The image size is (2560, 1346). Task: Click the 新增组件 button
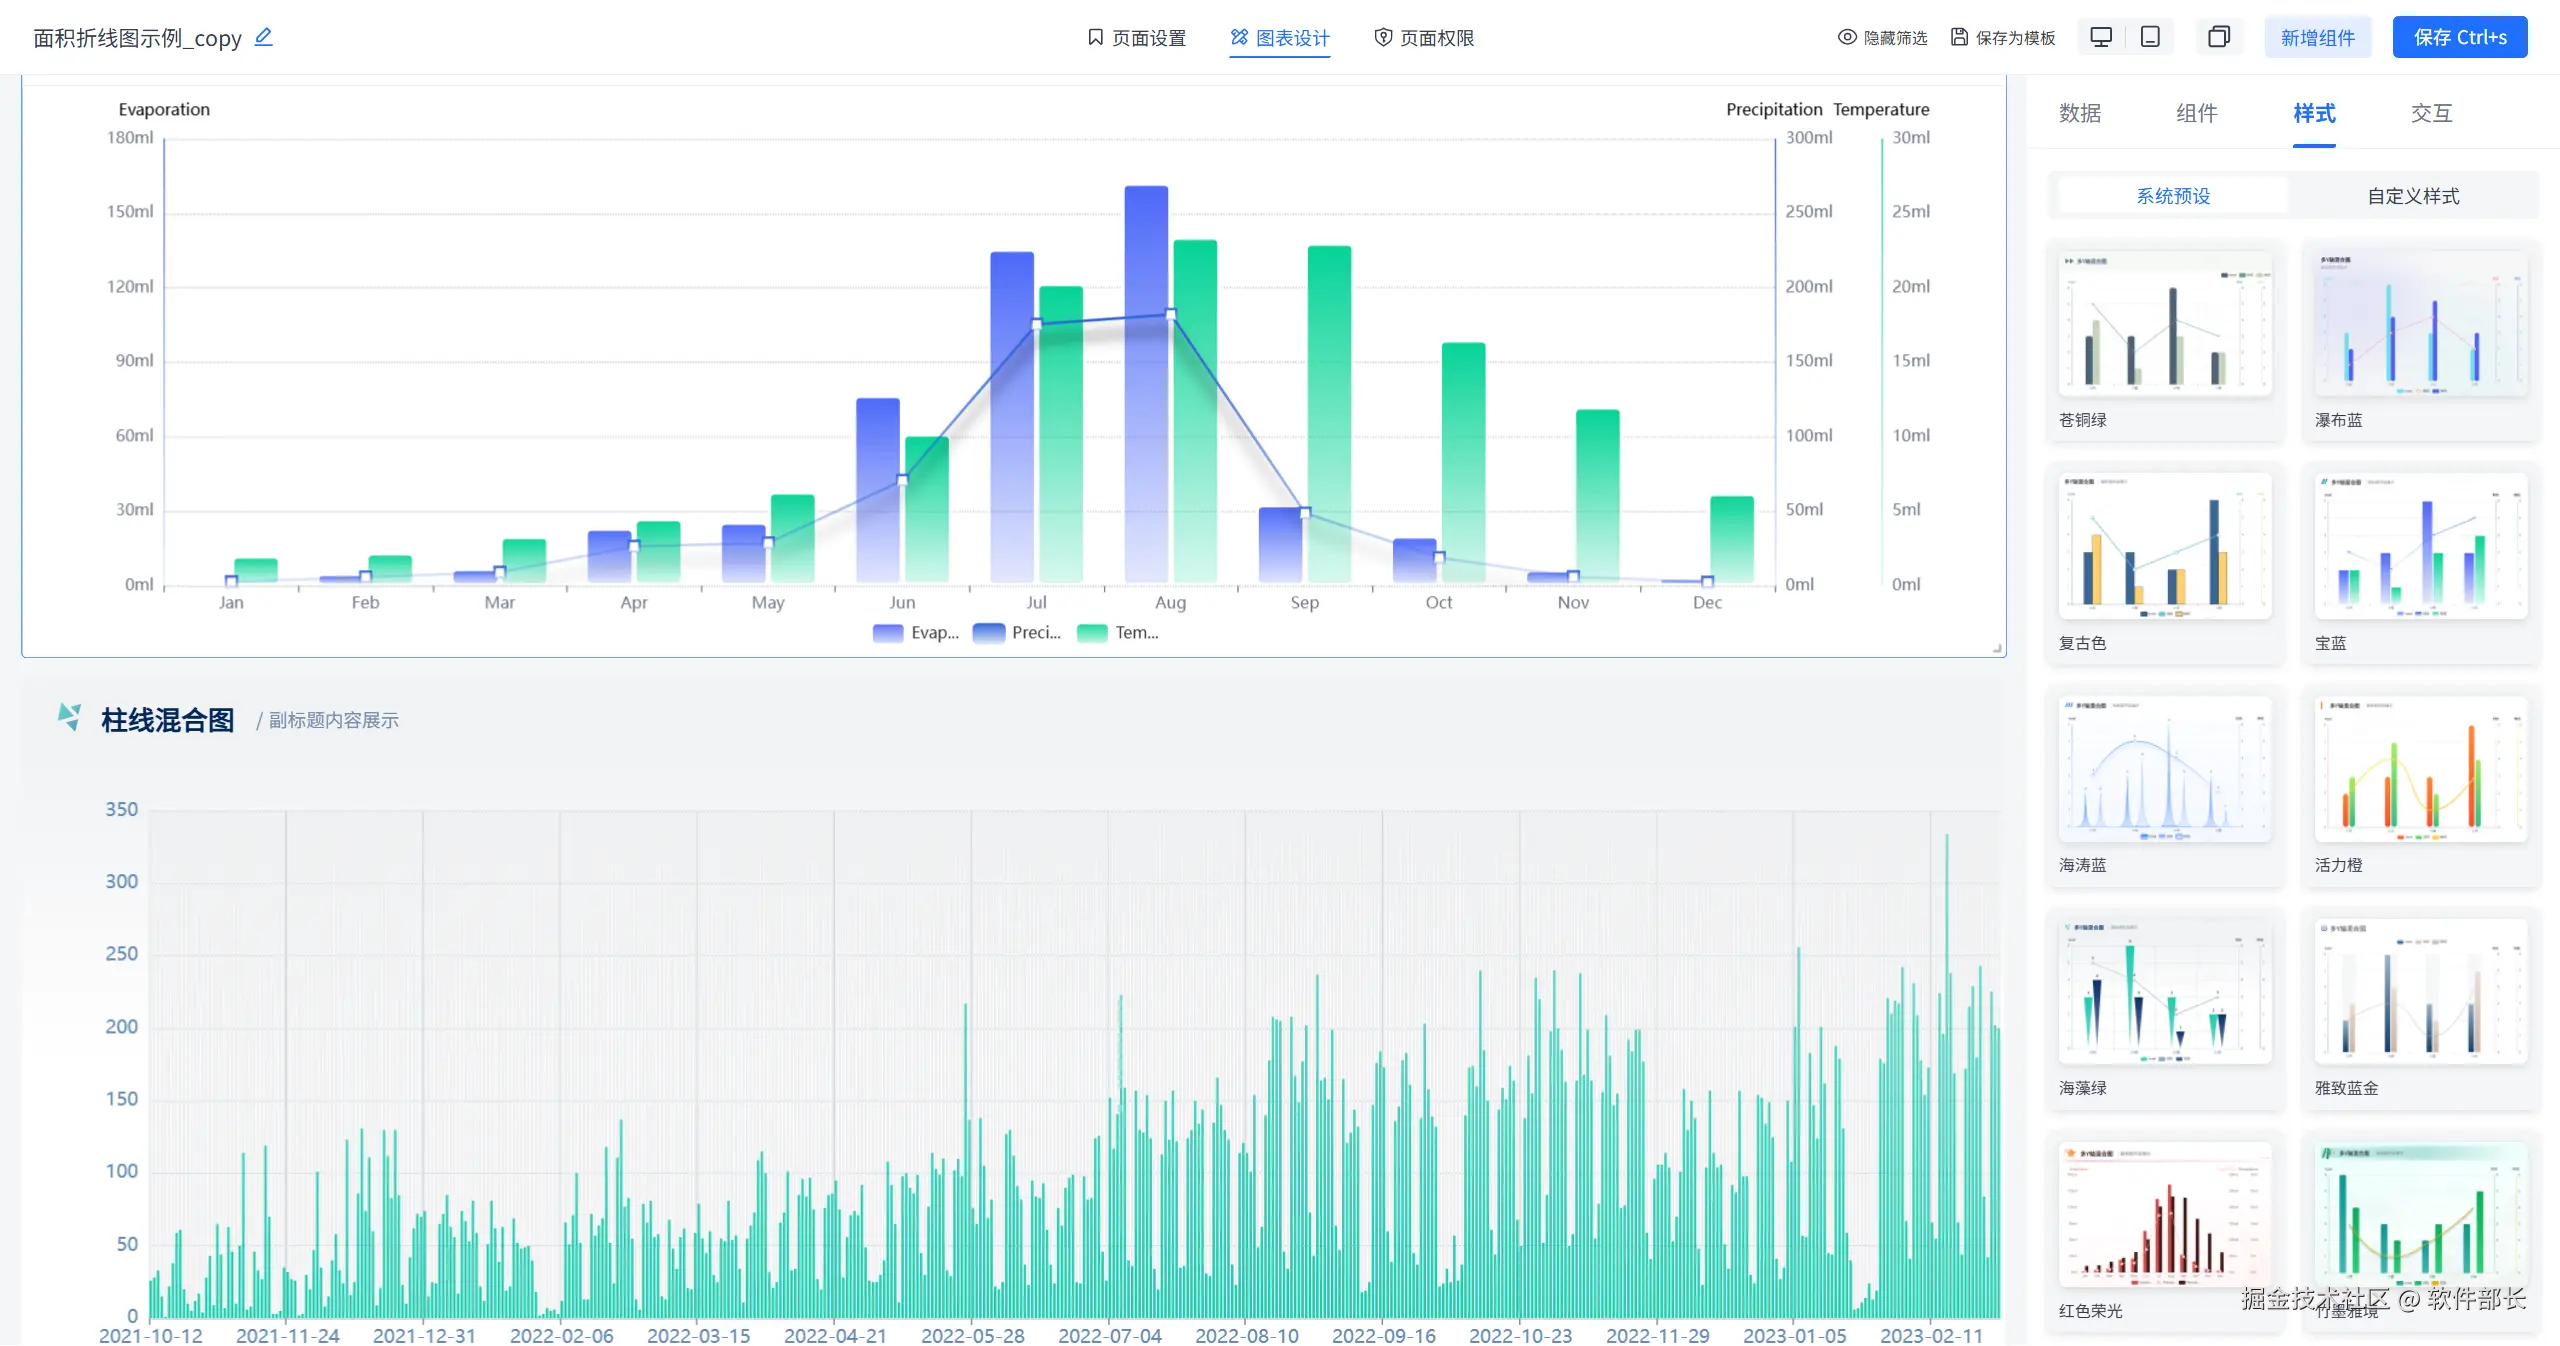tap(2317, 38)
